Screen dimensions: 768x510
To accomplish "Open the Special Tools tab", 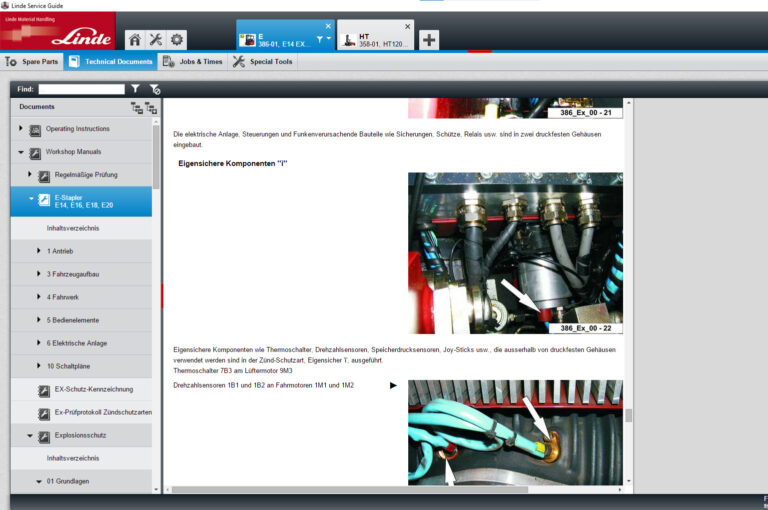I will (x=263, y=62).
